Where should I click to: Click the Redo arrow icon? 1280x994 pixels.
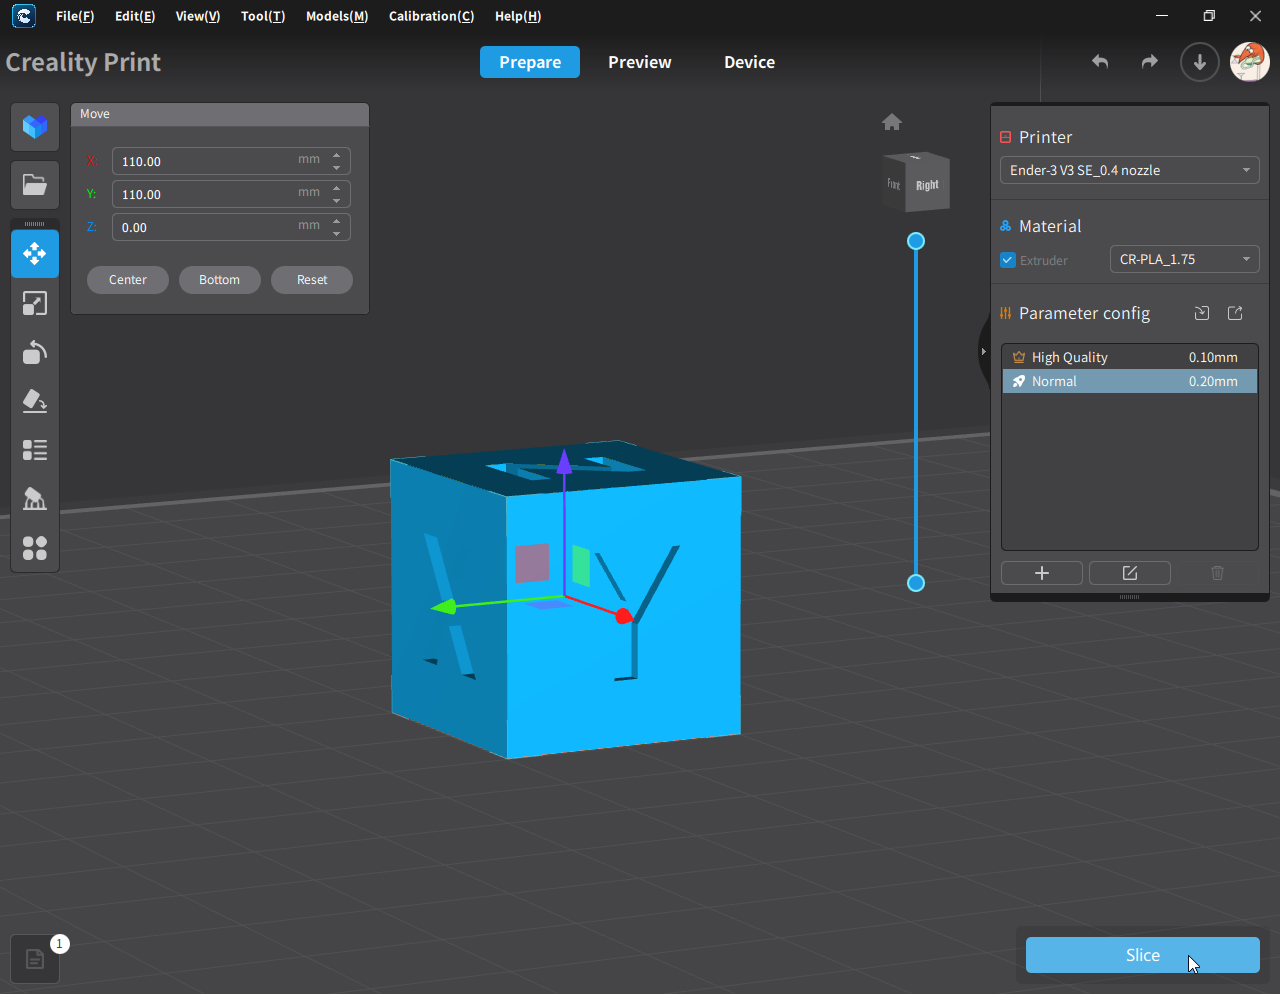coord(1150,62)
